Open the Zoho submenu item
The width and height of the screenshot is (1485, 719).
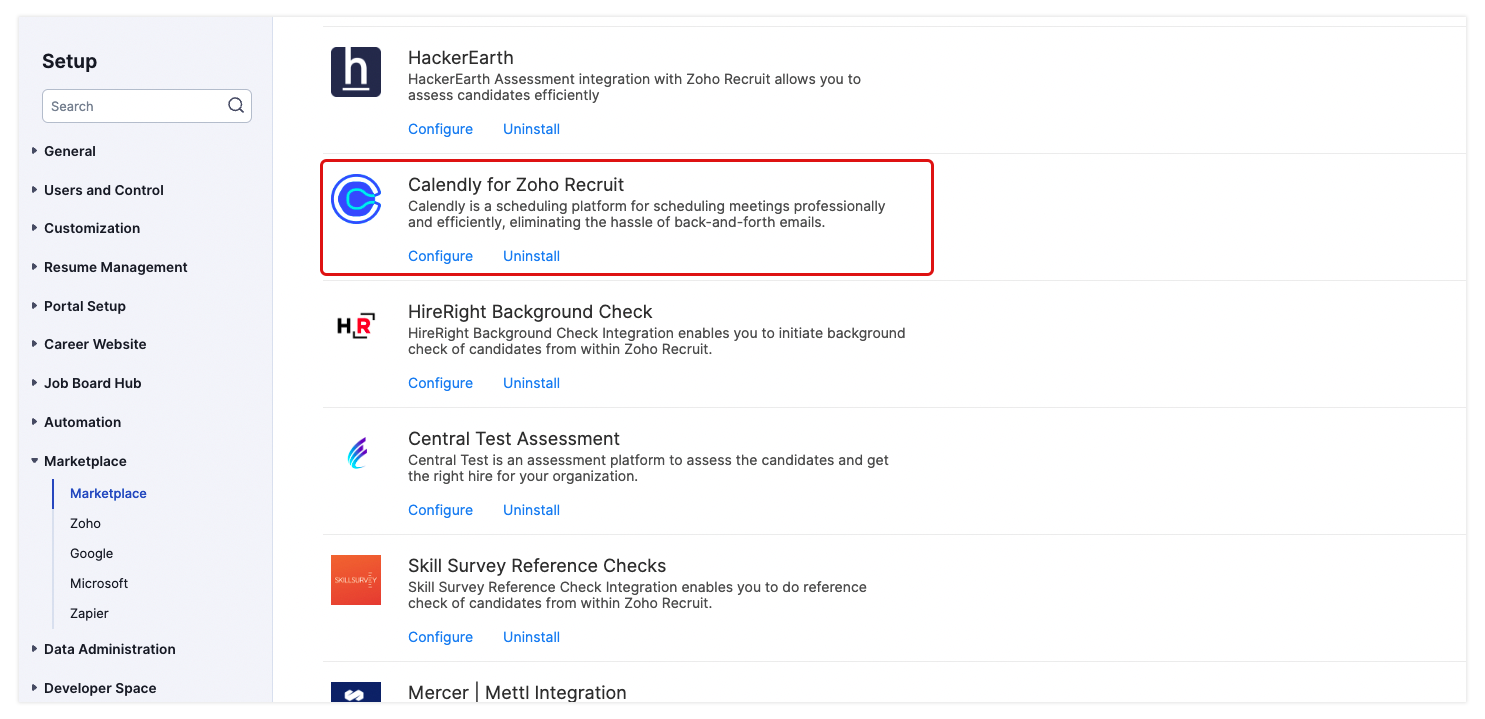(85, 523)
